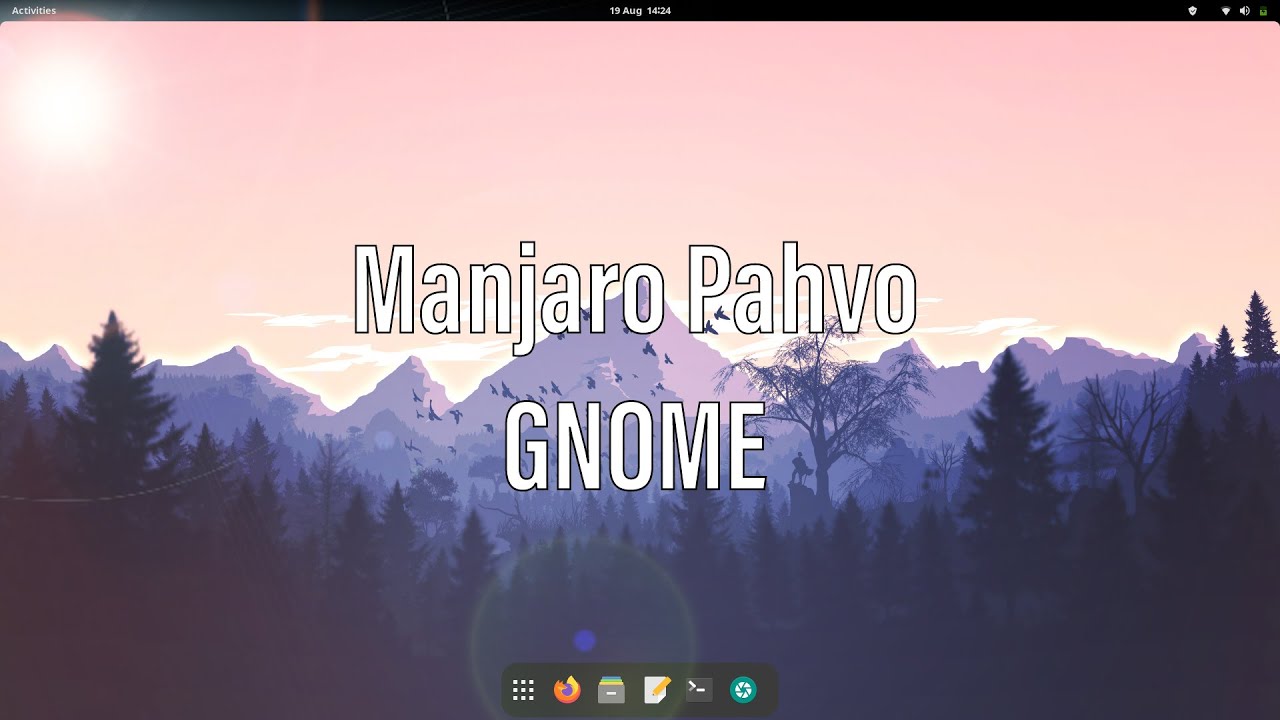Click the shield security tray icon
This screenshot has height=720, width=1280.
pos(1192,10)
